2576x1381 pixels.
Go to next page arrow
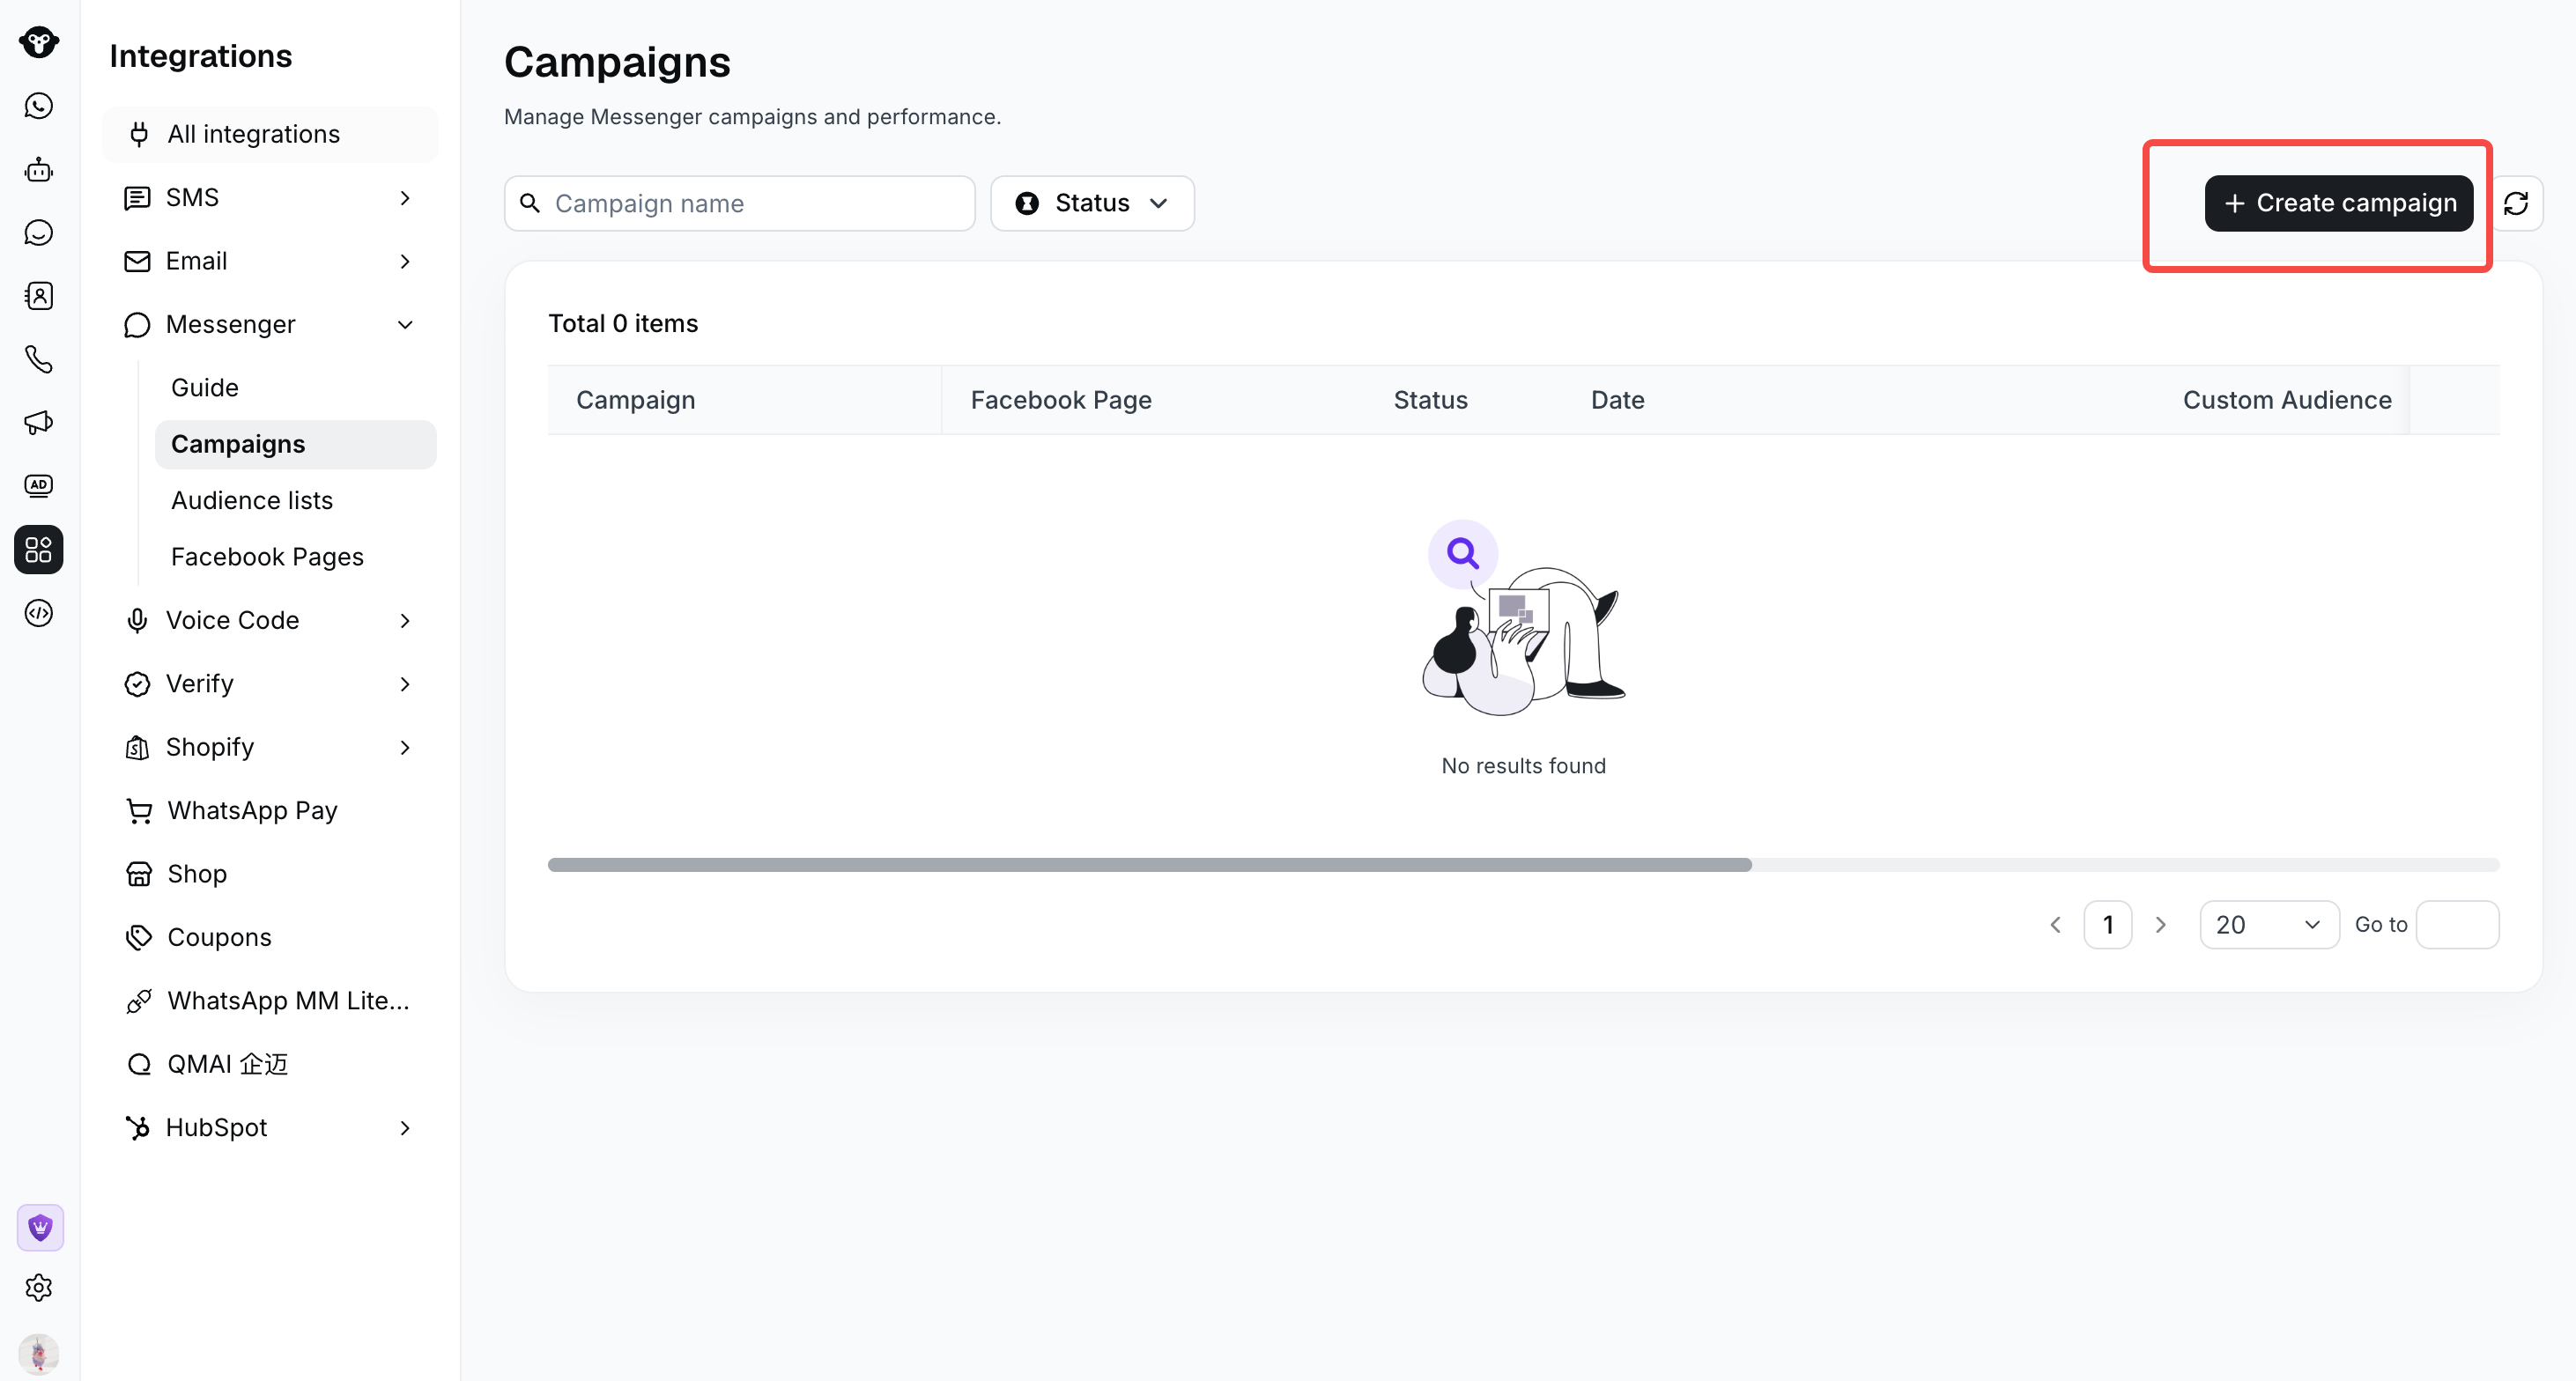pyautogui.click(x=2161, y=925)
